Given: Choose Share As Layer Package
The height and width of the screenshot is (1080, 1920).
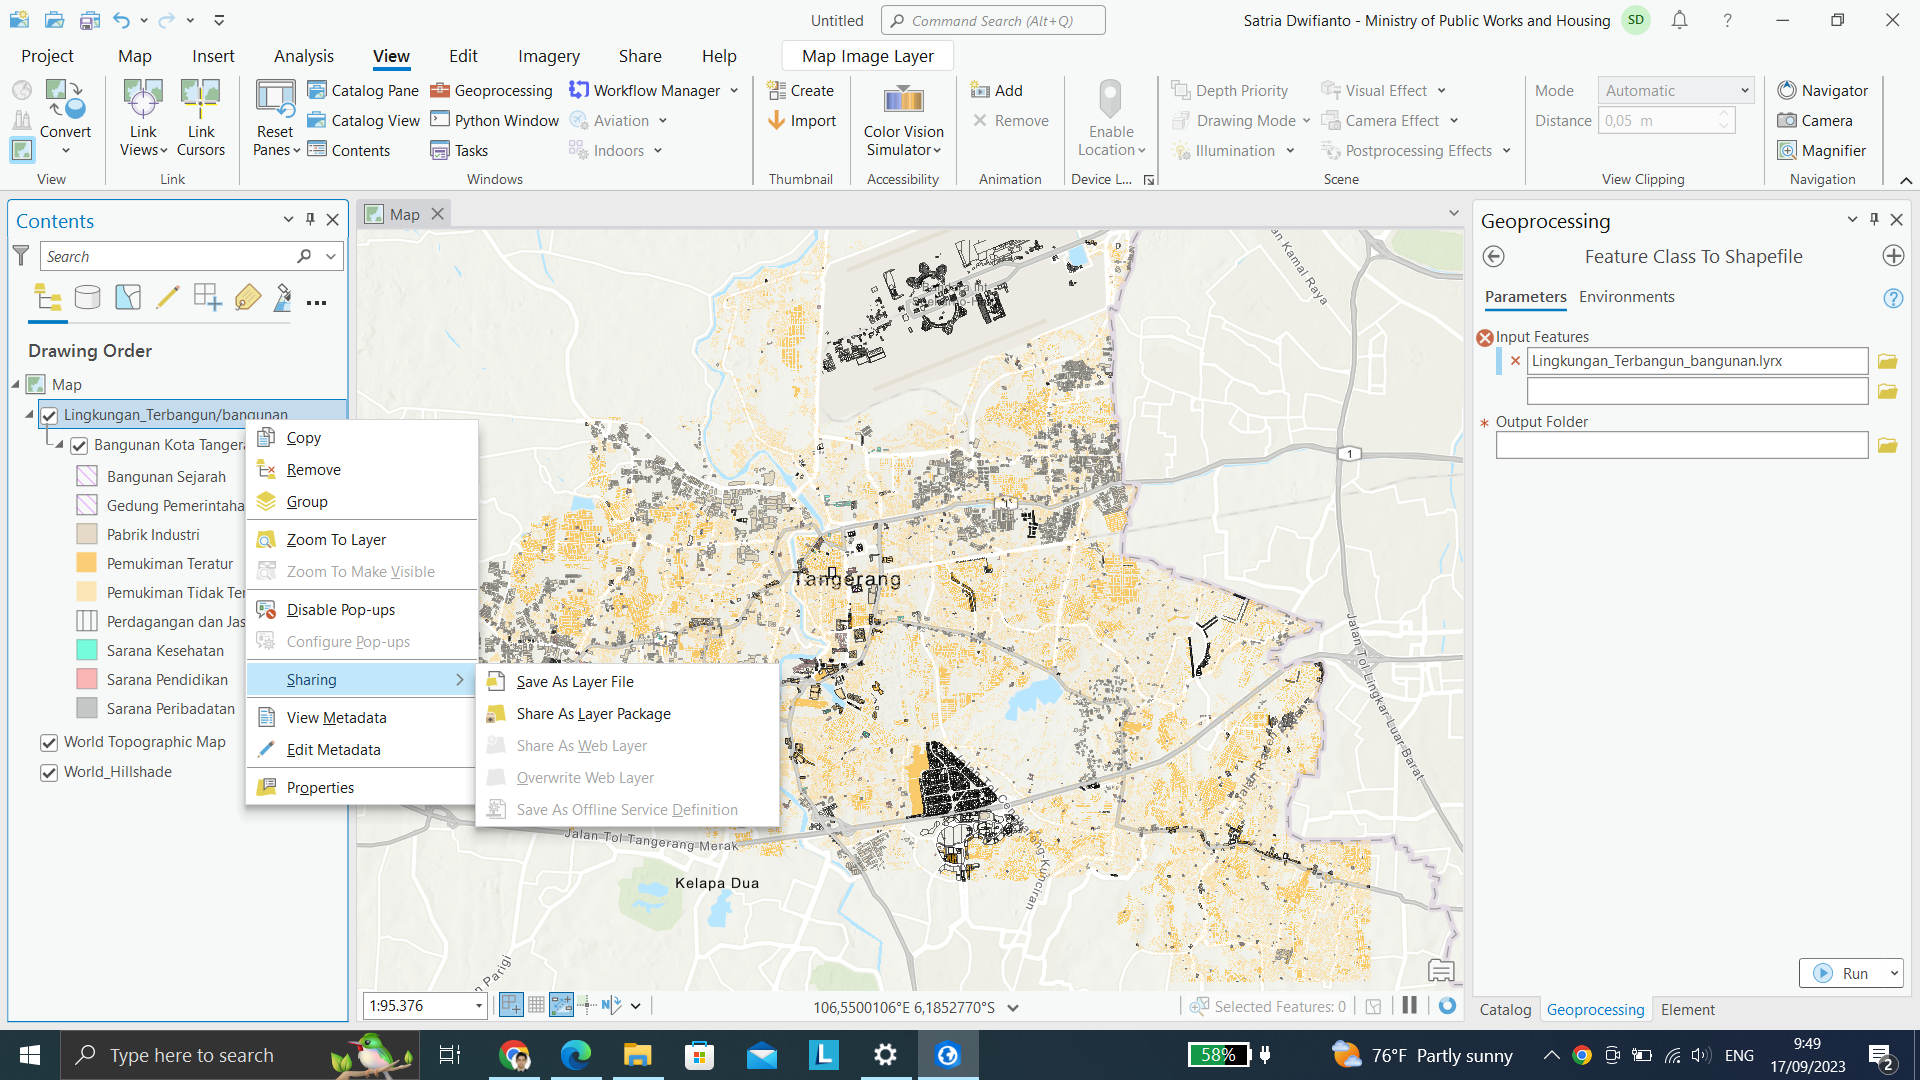Looking at the screenshot, I should coord(593,713).
